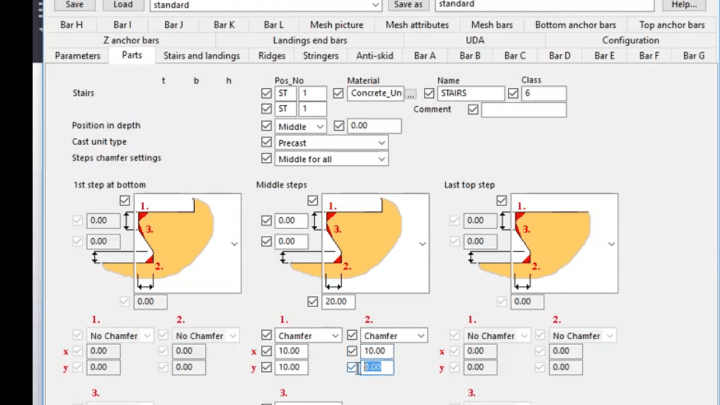Click the Name field containing STAIRS

tap(471, 93)
